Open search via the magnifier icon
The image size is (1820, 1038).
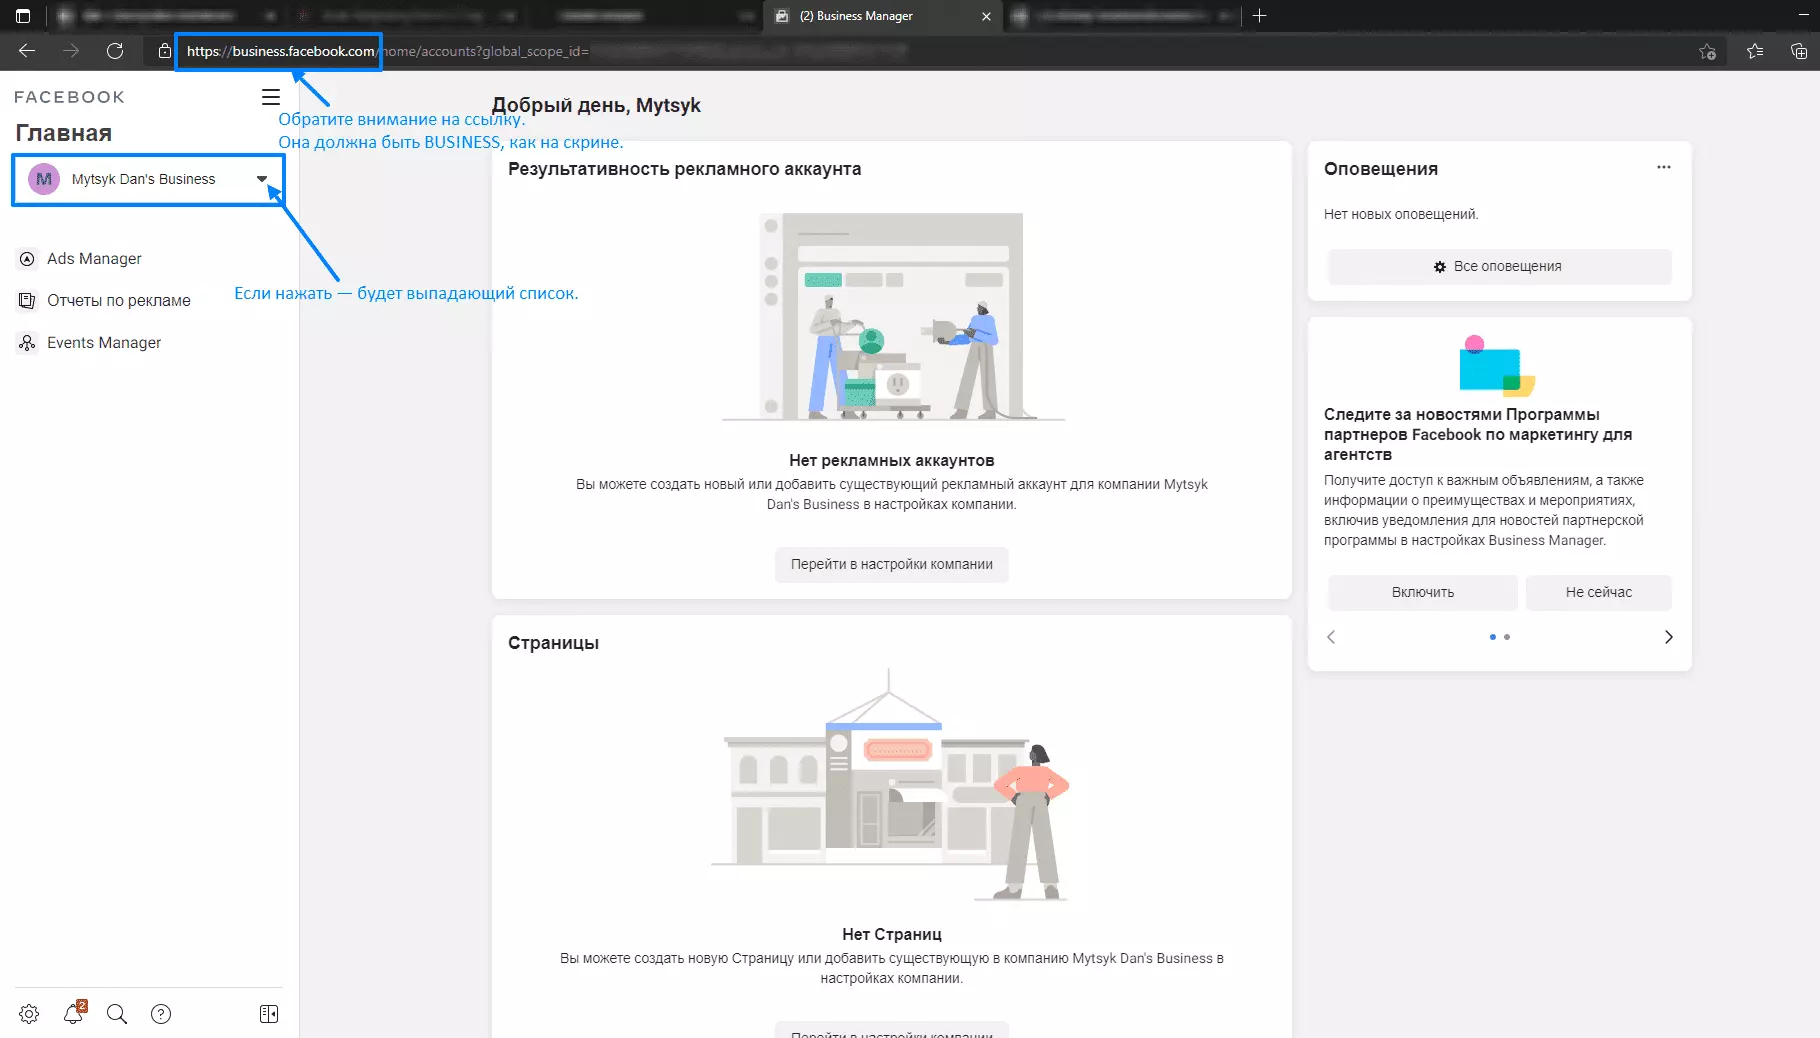pyautogui.click(x=117, y=1014)
